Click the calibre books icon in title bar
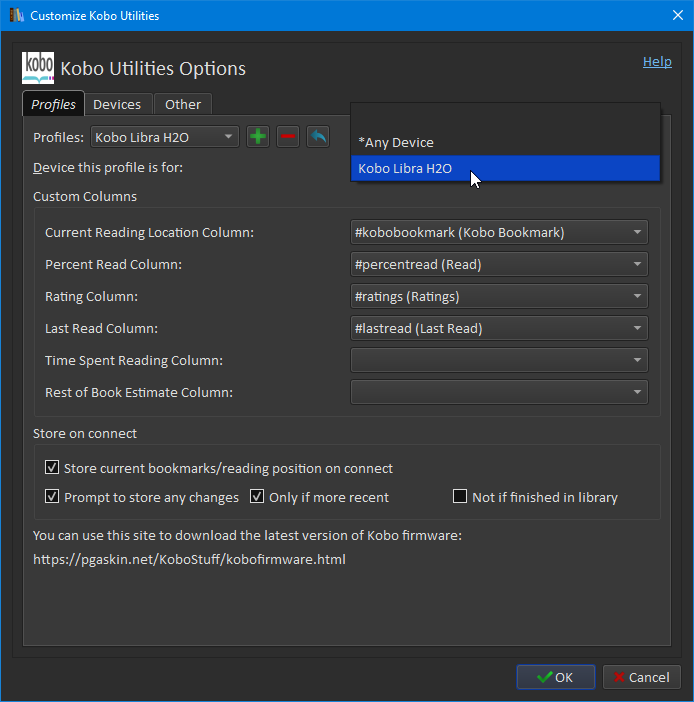 click(x=17, y=15)
